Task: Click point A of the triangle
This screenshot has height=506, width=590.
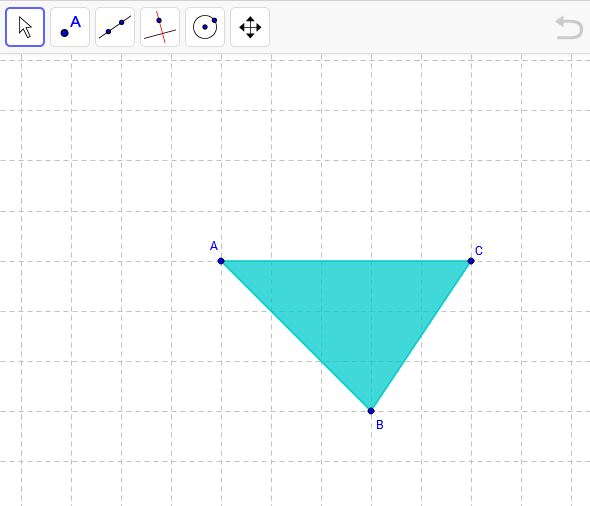Action: click(221, 261)
